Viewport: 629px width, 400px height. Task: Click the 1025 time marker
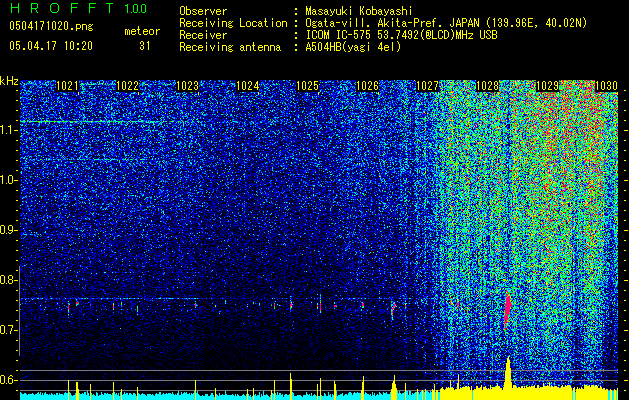[307, 86]
